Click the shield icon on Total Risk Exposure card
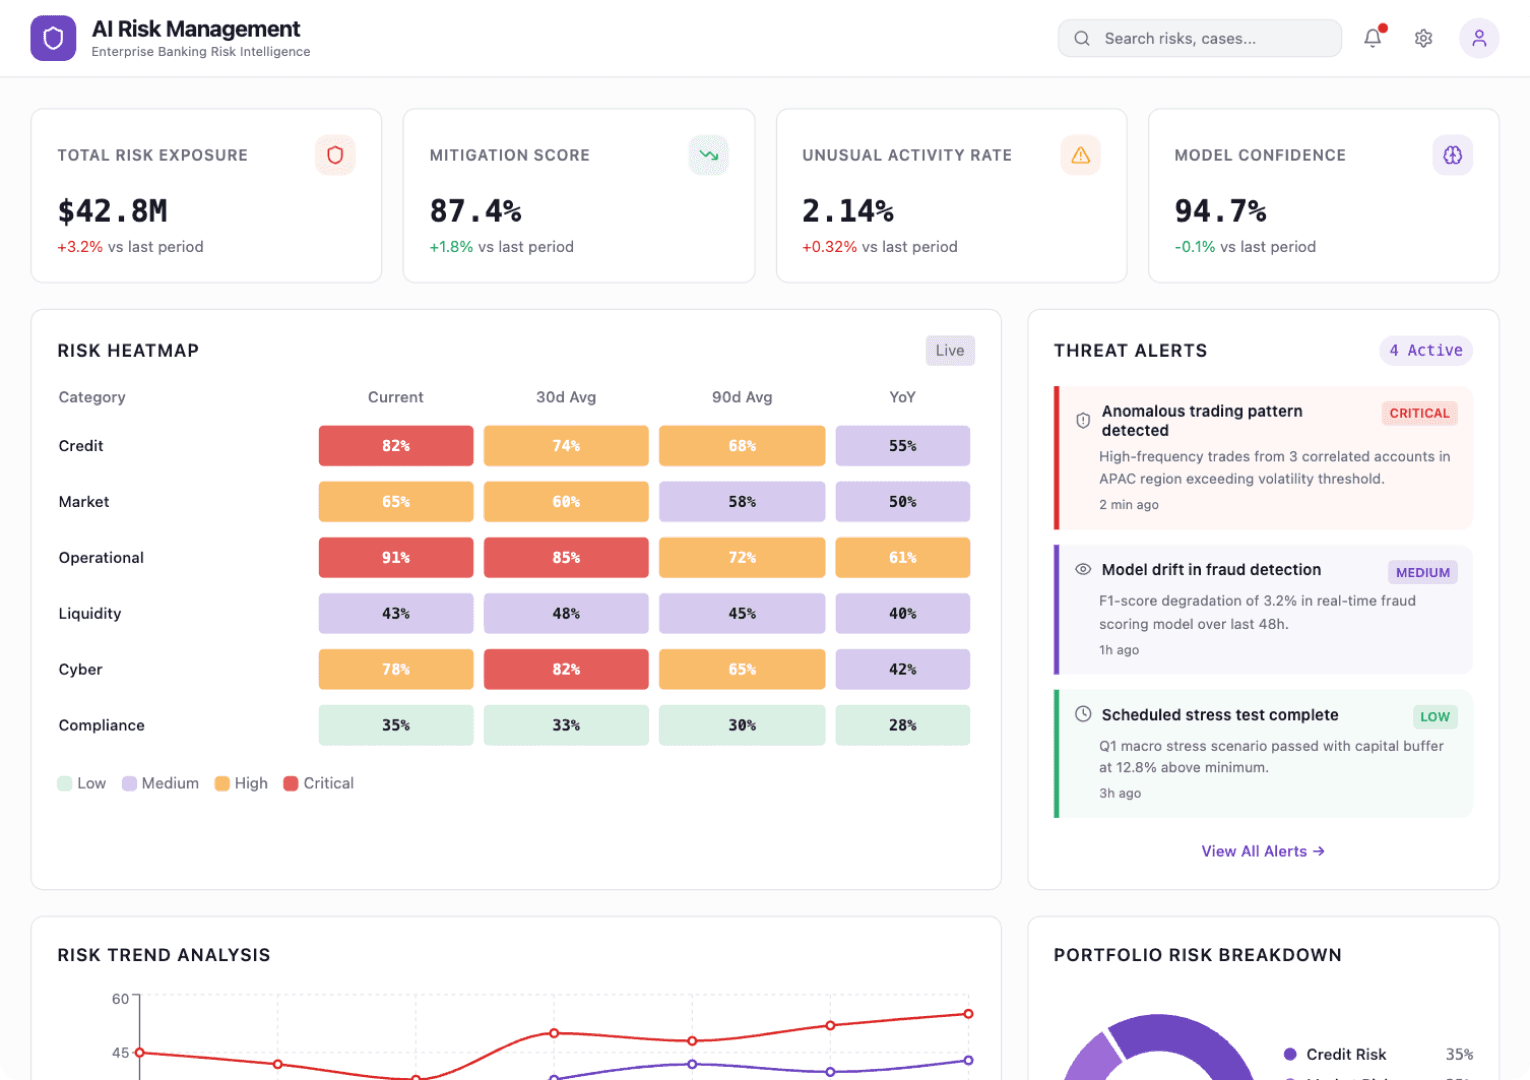The width and height of the screenshot is (1530, 1080). point(335,155)
